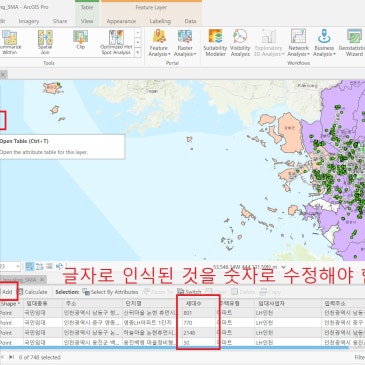Image resolution: width=365 pixels, height=365 pixels.
Task: Expand the Raster Analysis dropdown
Action: (x=185, y=42)
